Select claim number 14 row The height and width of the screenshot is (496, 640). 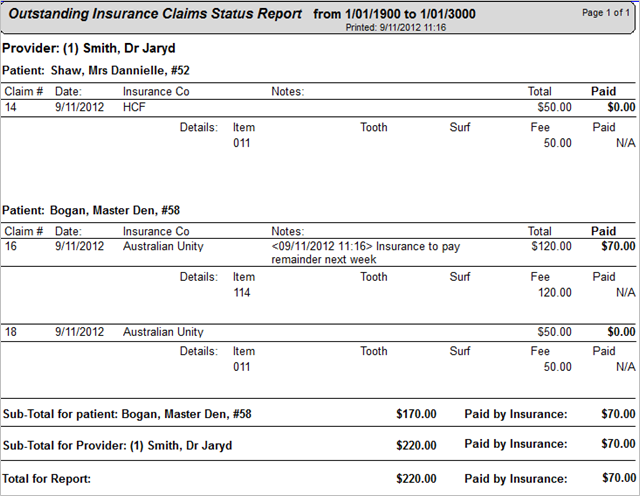pyautogui.click(x=318, y=107)
